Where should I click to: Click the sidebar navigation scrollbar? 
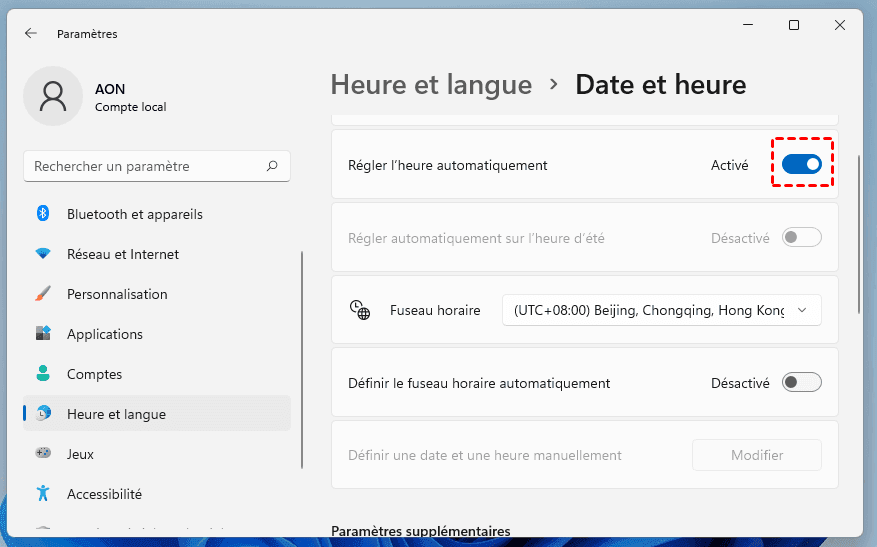tap(302, 360)
